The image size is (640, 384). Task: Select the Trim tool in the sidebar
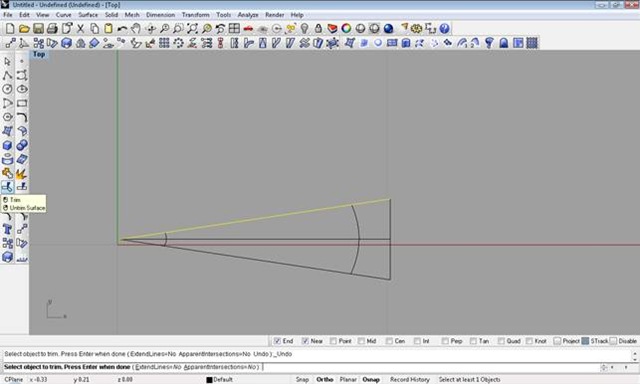7,187
